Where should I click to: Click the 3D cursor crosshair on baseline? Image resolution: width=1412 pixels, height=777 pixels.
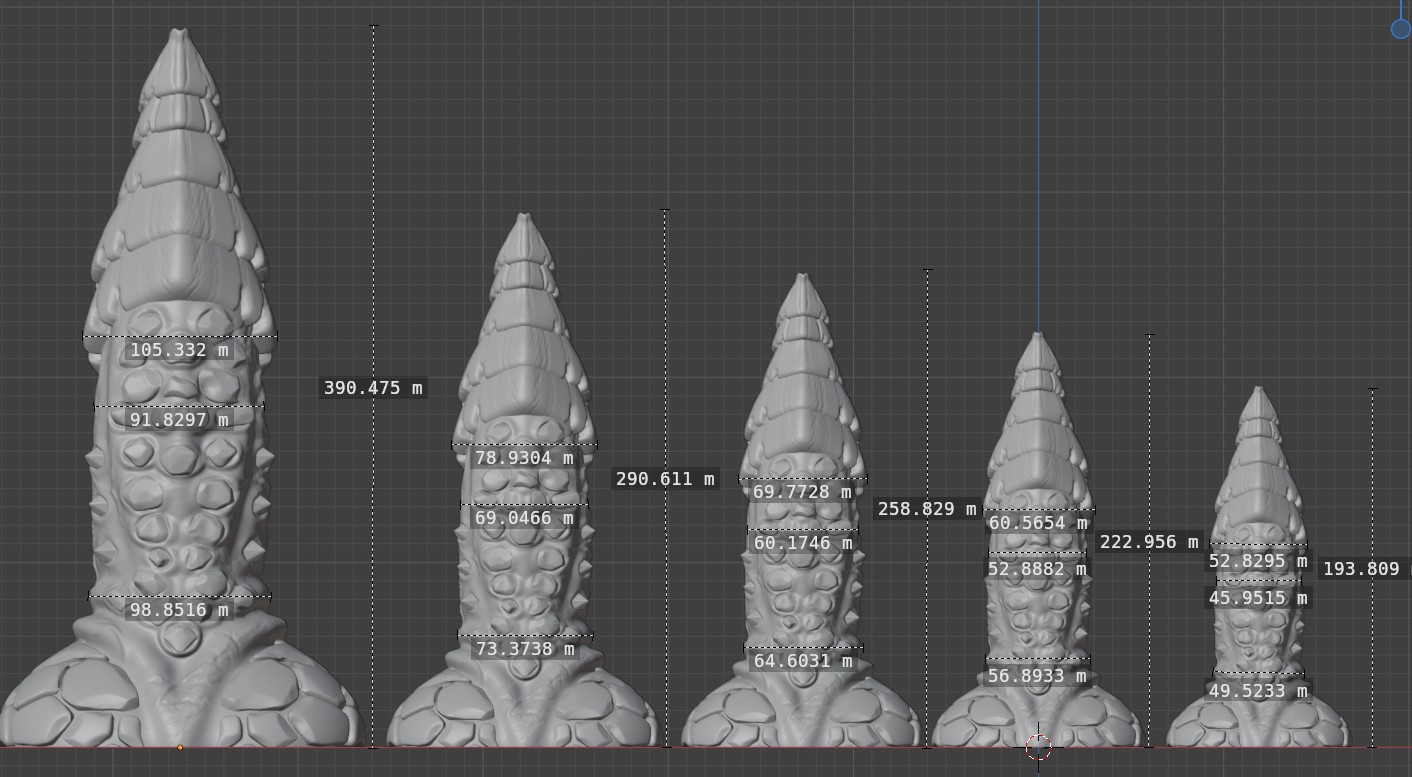1038,746
